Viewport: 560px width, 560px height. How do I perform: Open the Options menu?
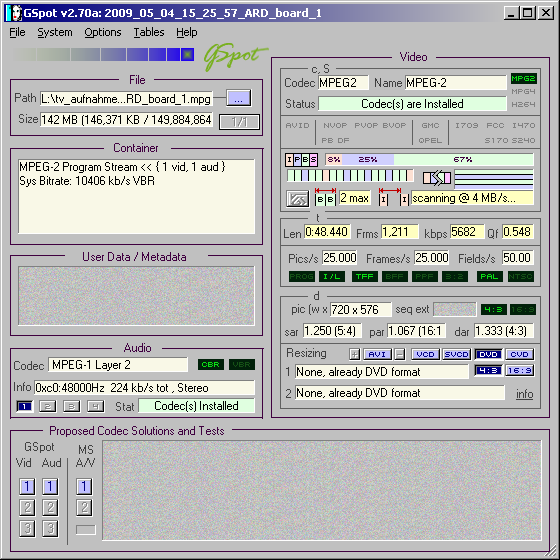103,32
